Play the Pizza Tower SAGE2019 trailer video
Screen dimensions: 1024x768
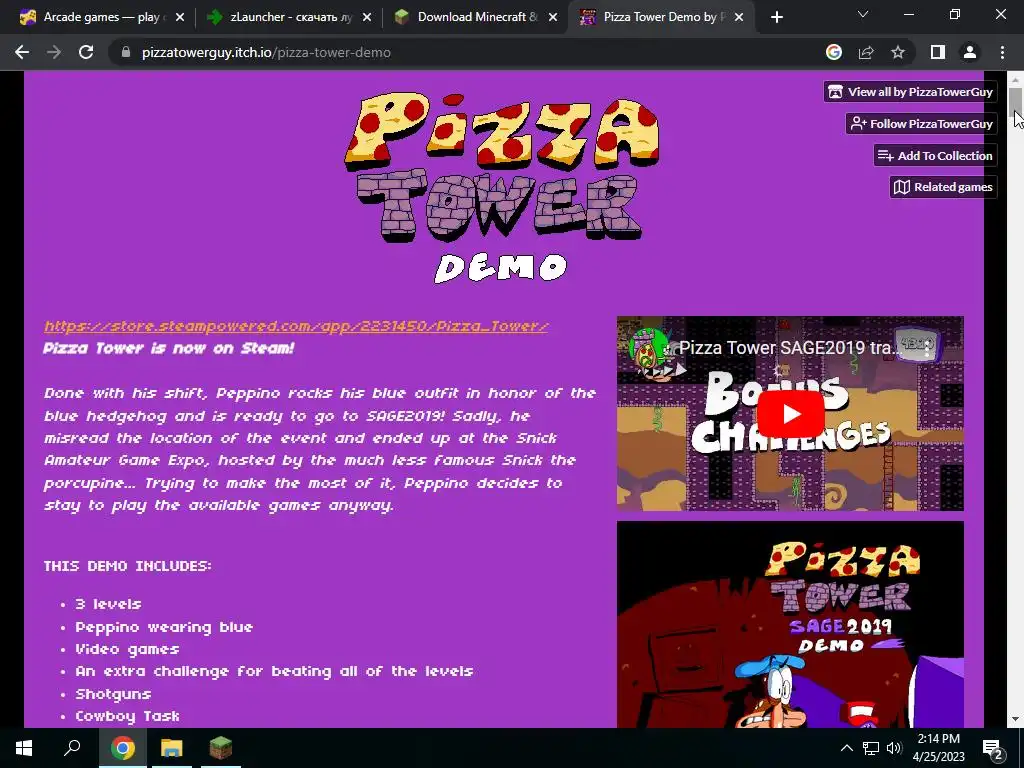tap(790, 414)
